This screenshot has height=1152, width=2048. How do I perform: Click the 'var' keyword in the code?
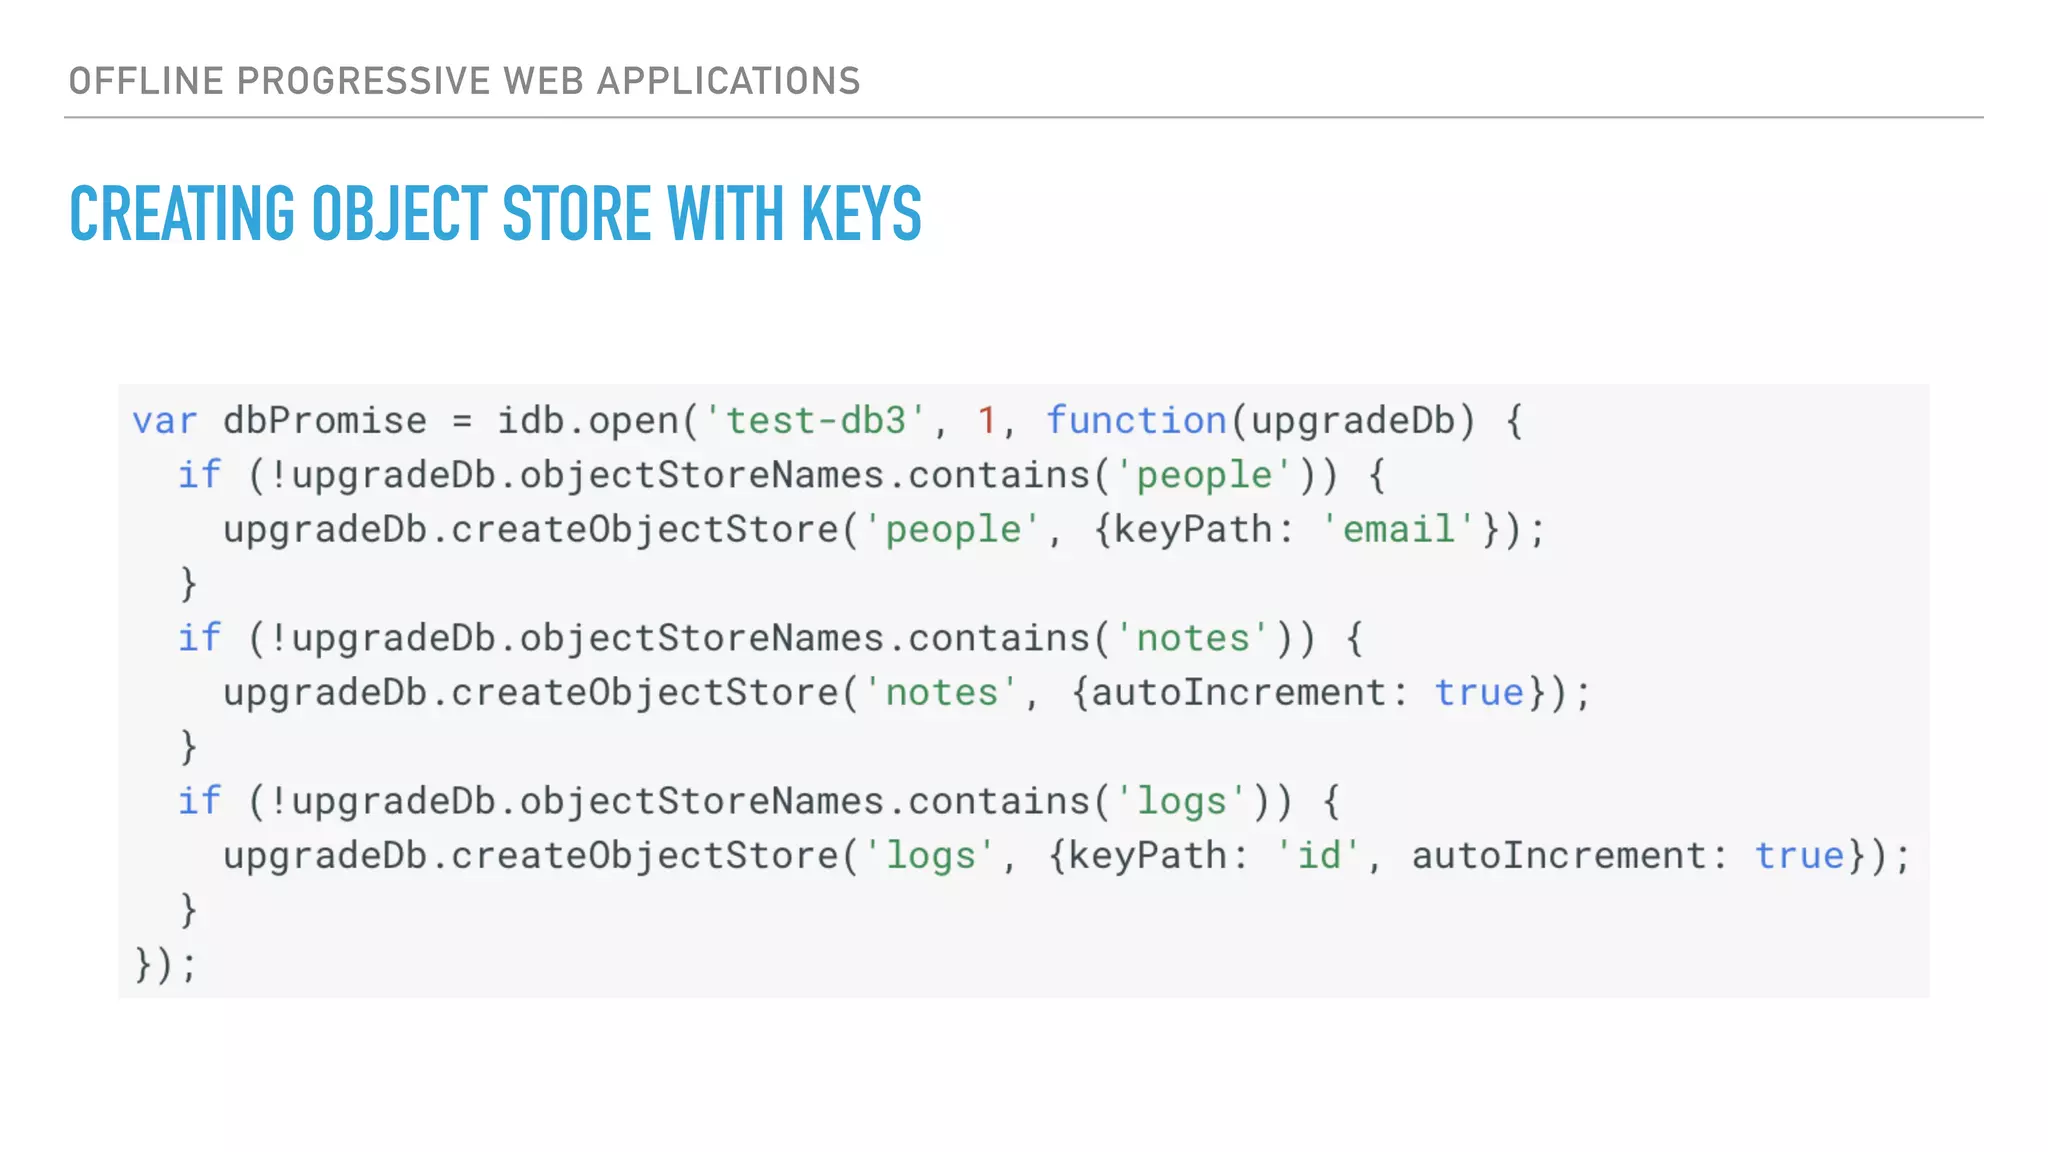tap(165, 421)
